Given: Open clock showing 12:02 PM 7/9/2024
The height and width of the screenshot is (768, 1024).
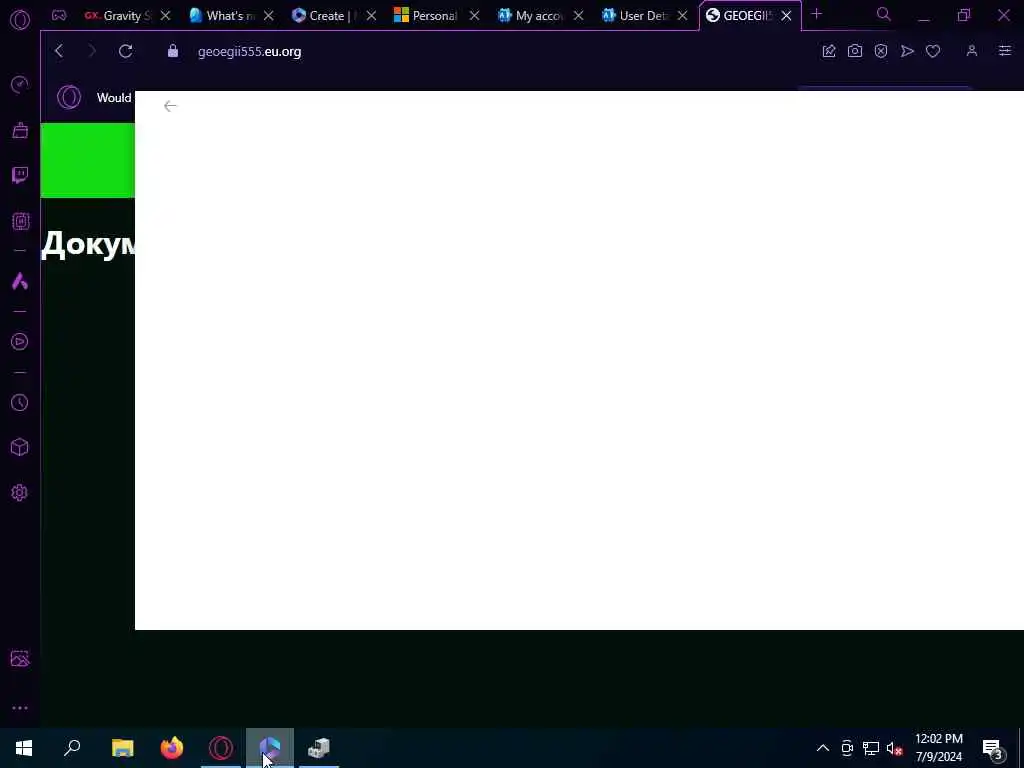Looking at the screenshot, I should [939, 748].
